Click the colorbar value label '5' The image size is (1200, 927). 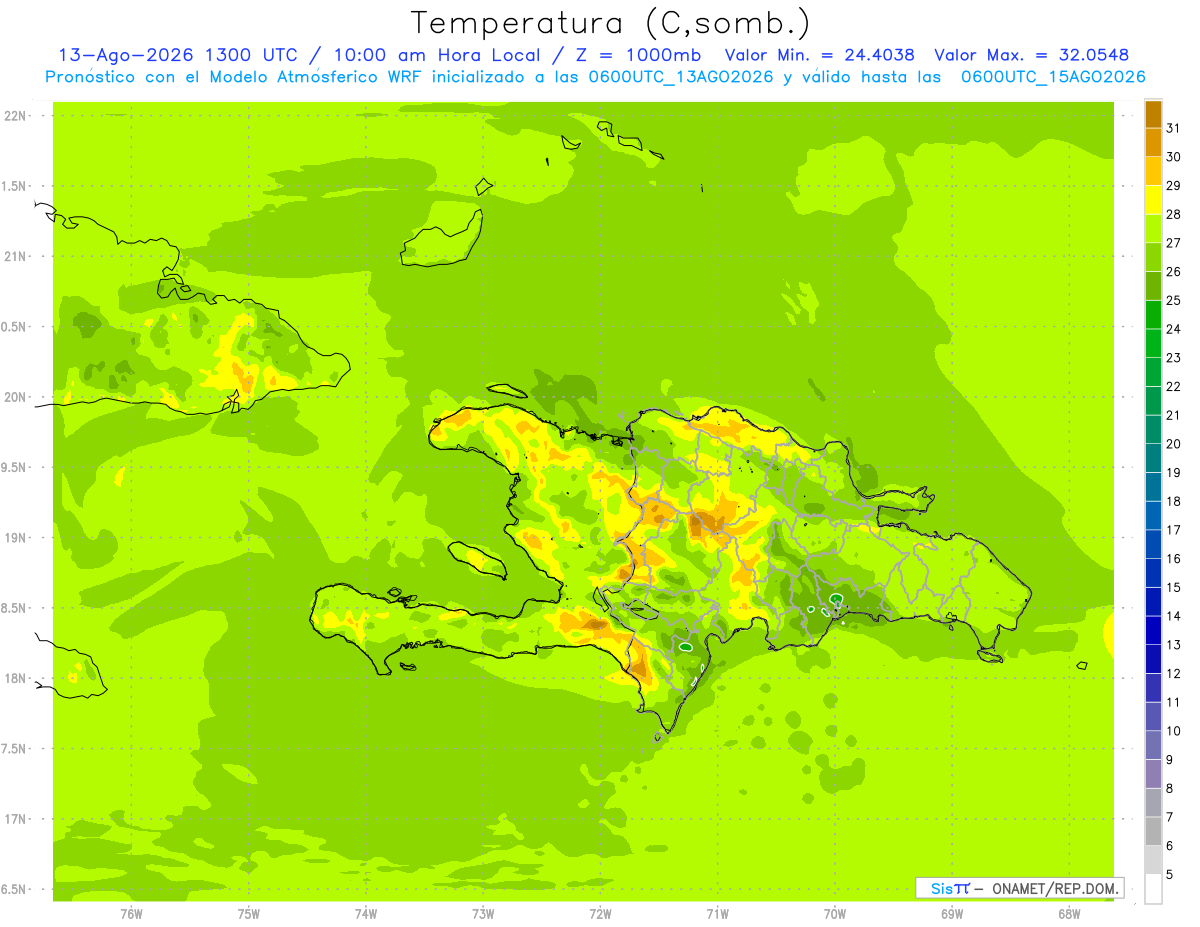tap(1170, 874)
